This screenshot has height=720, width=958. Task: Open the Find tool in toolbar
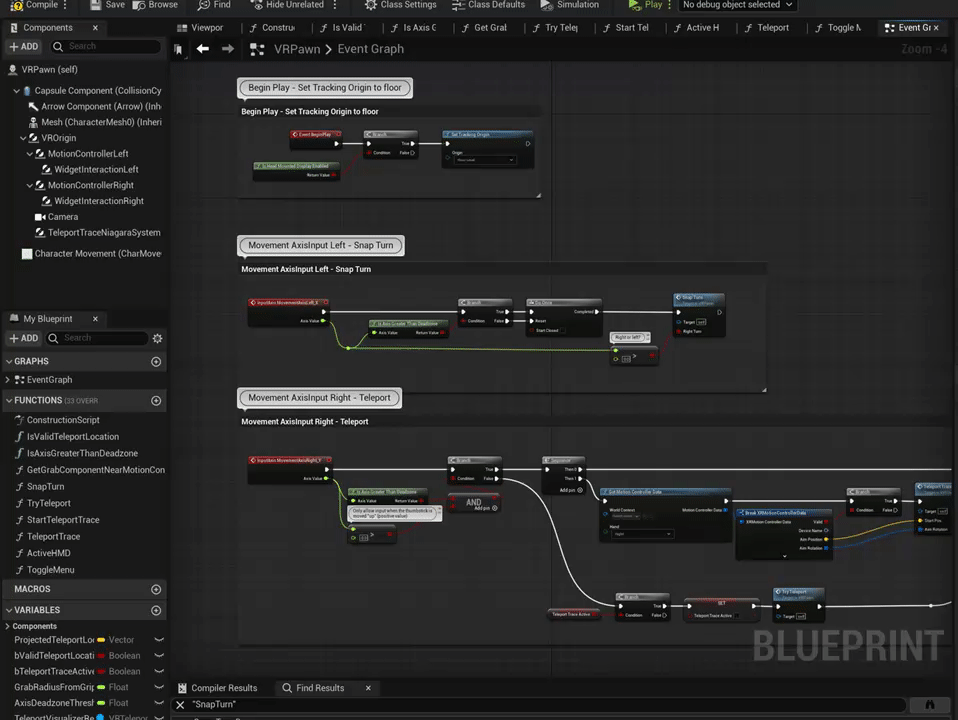214,5
